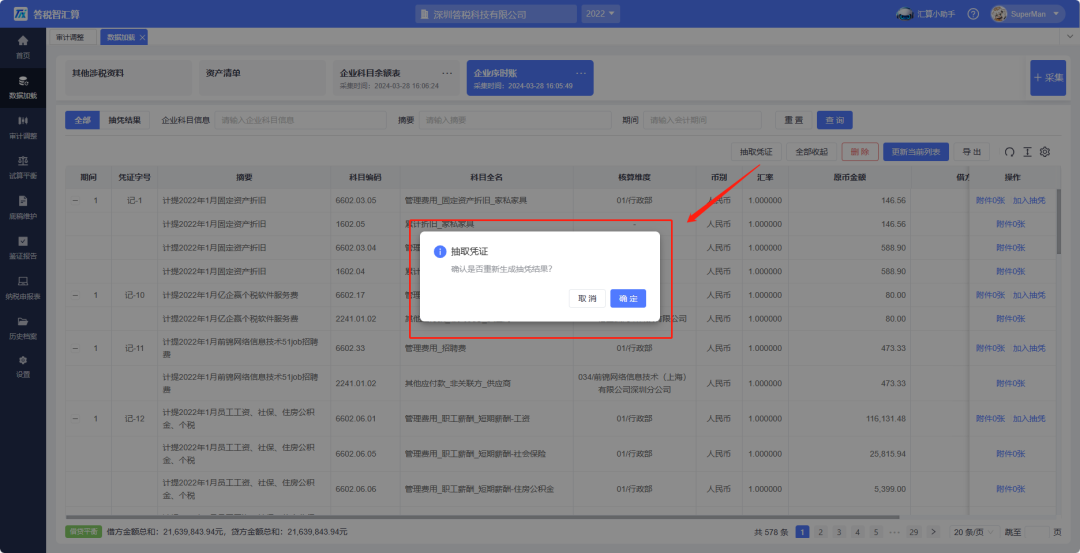Open more options on 企业科目余额表 card
This screenshot has height=553, width=1080.
pyautogui.click(x=447, y=73)
